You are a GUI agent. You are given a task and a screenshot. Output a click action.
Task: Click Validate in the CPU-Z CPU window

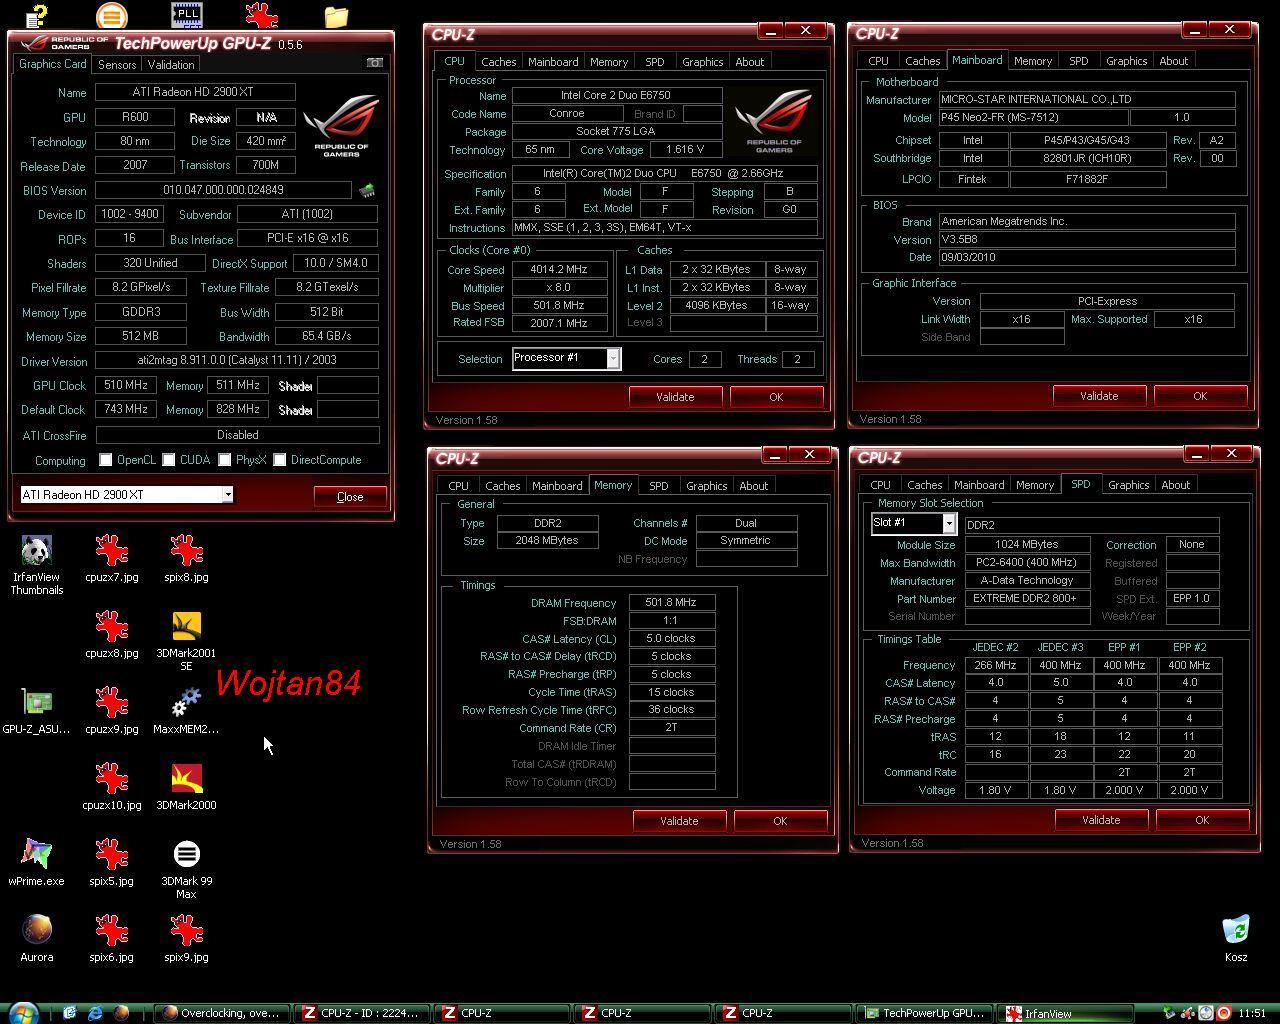point(675,397)
